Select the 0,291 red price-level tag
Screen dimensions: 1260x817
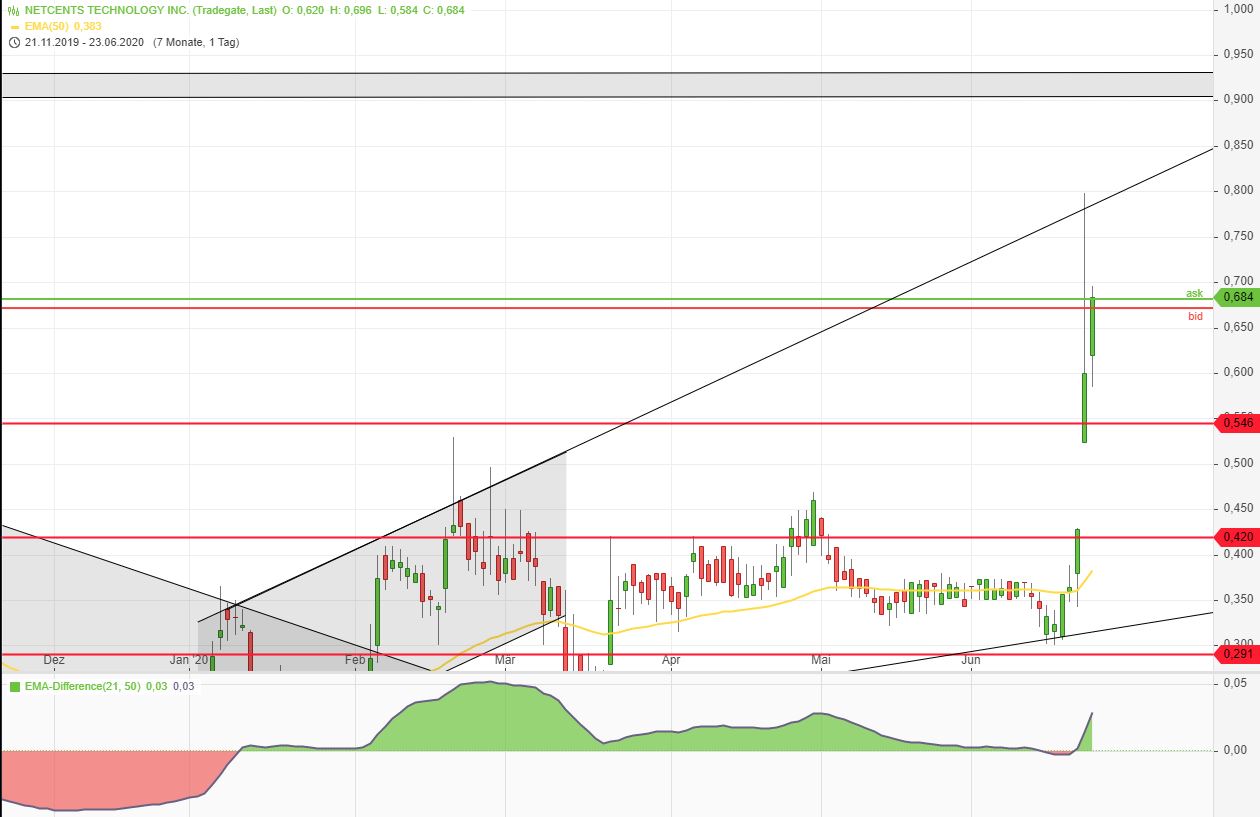tap(1237, 654)
